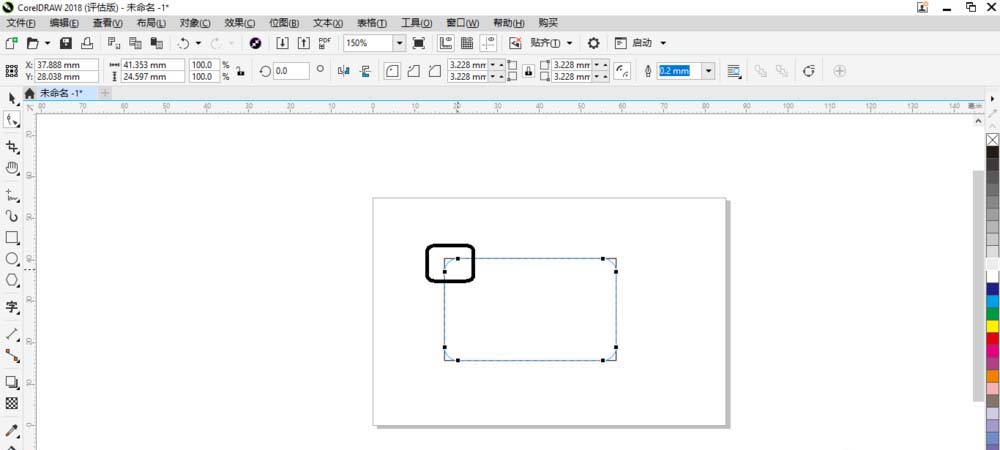Choose the scalloped corner style
1000x450 pixels.
coord(414,71)
